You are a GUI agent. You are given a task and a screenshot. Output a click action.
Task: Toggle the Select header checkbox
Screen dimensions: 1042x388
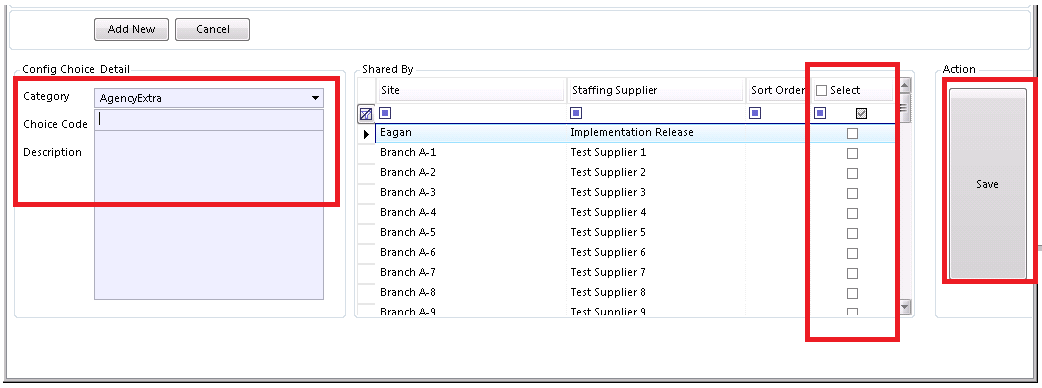click(x=822, y=90)
